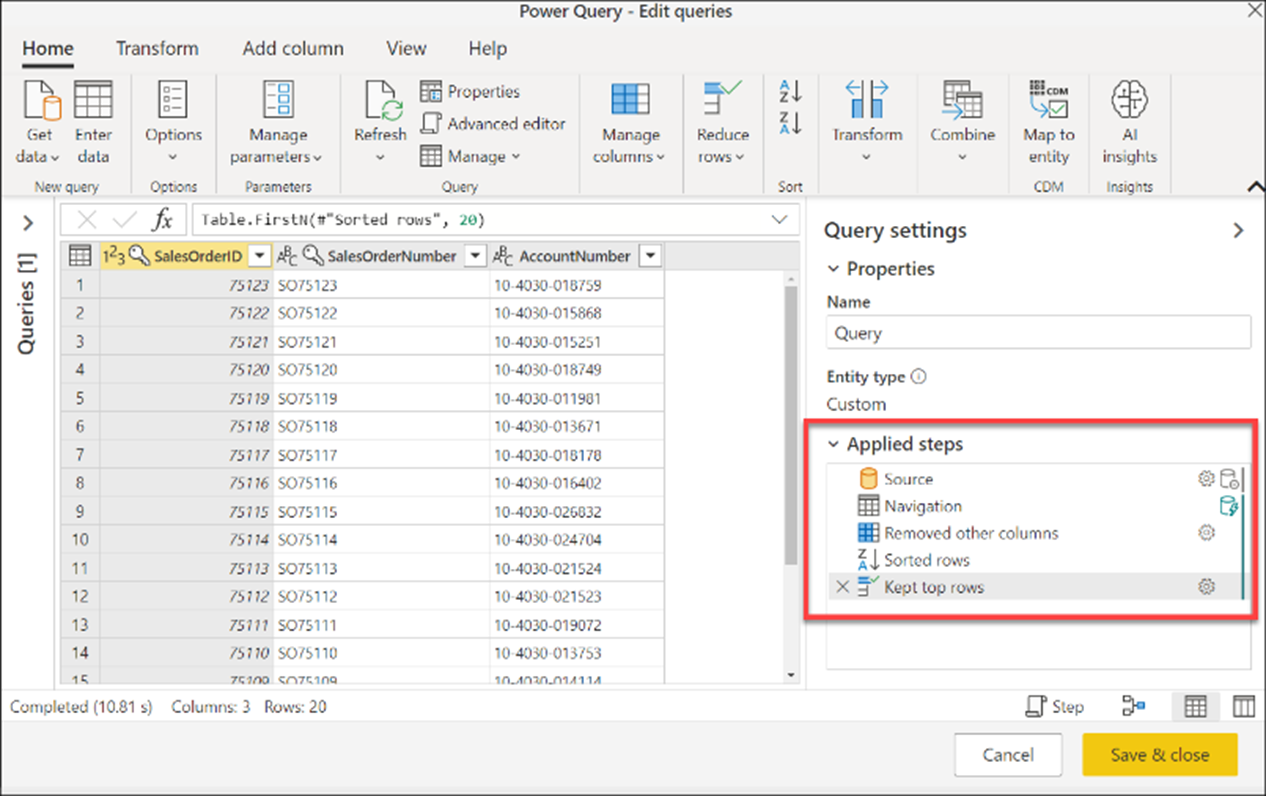1266x796 pixels.
Task: Edit the query Name field
Action: [x=1039, y=333]
